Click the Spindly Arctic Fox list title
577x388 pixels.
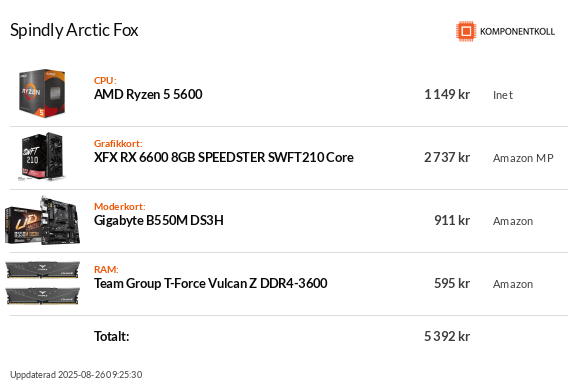click(x=74, y=30)
